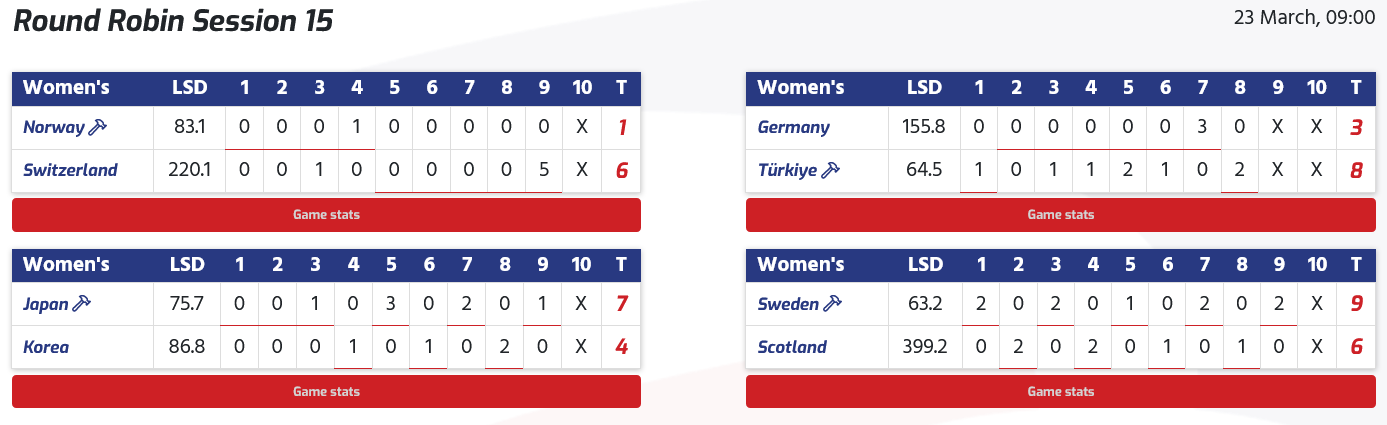The image size is (1387, 425).
Task: Select the Türkiye team name
Action: (788, 170)
